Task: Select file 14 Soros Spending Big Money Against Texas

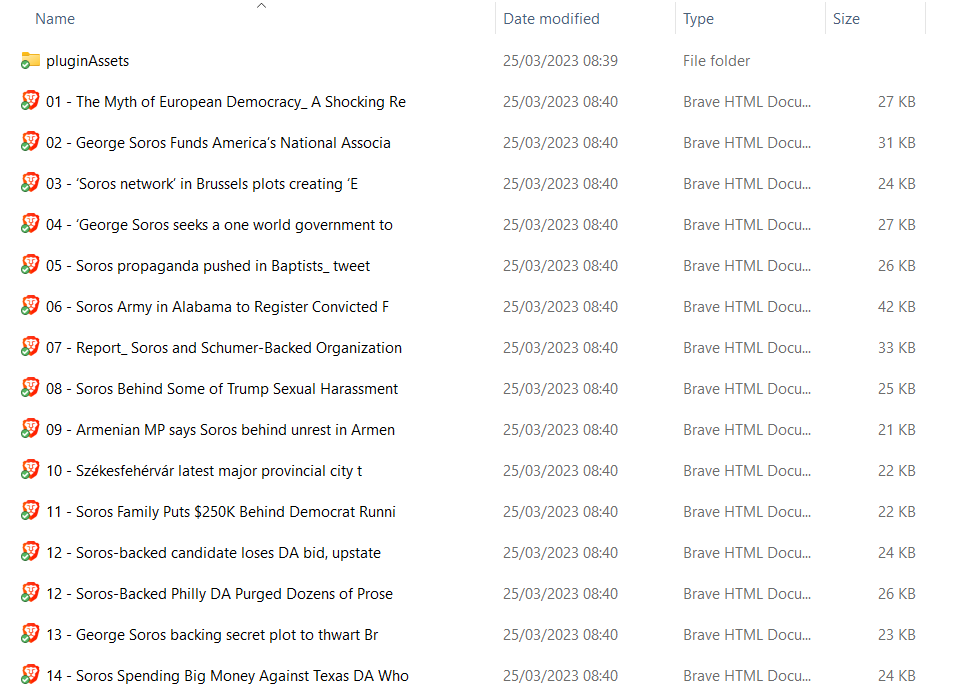Action: point(227,676)
